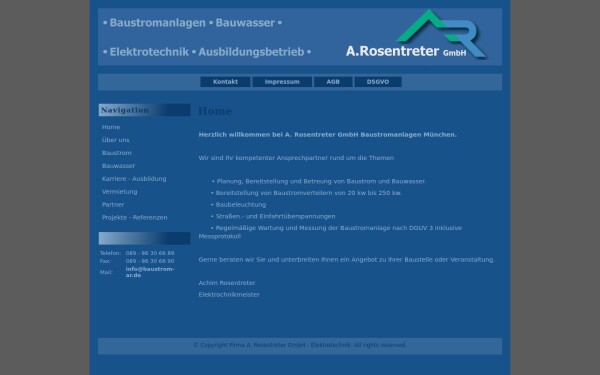Screen dimensions: 600x375
Task: Open the AGB page
Action: click(333, 82)
